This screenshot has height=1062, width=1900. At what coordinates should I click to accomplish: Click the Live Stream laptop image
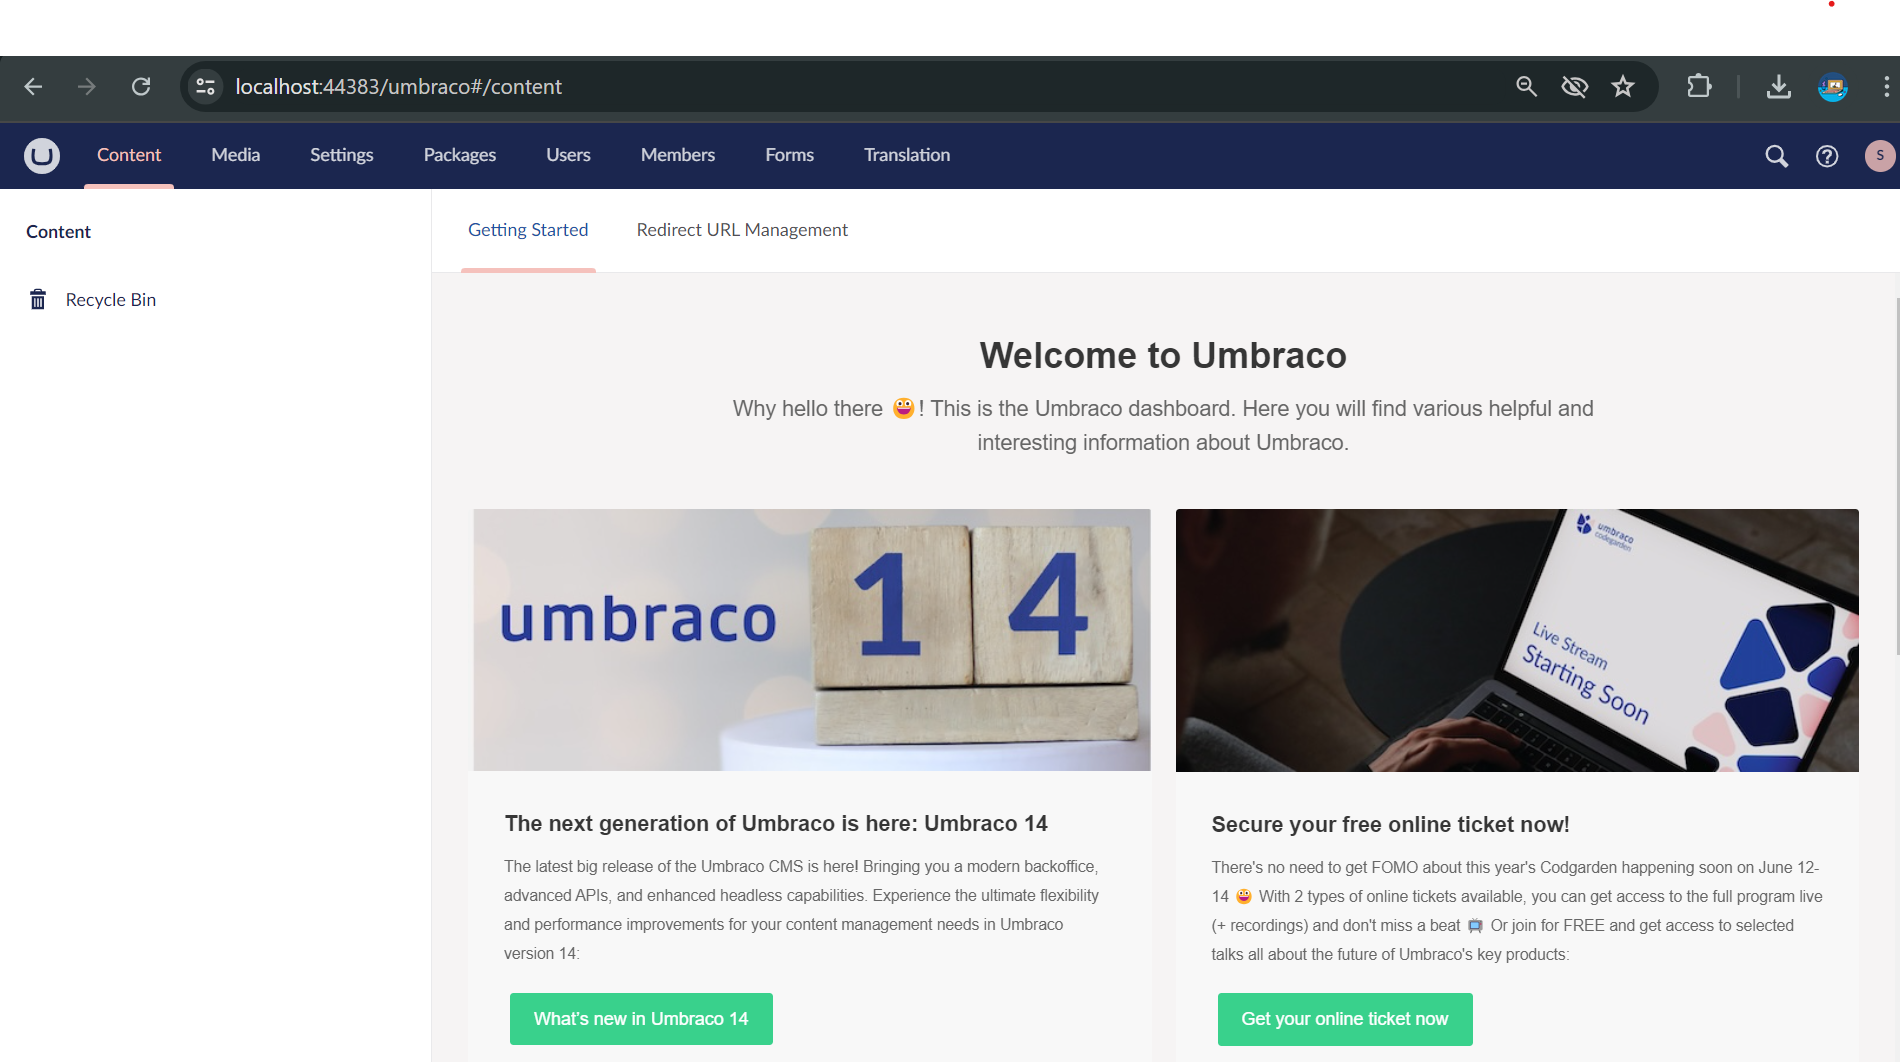tap(1517, 640)
